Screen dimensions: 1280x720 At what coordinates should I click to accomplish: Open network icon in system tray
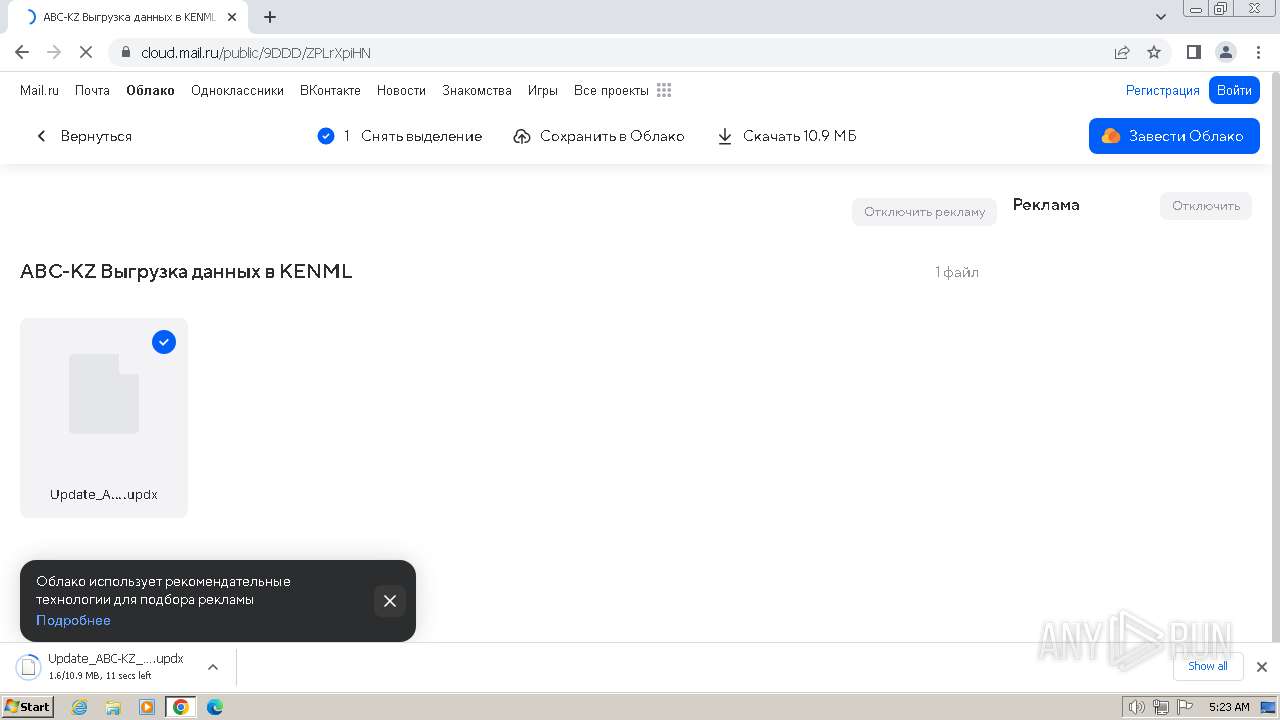click(x=1160, y=707)
